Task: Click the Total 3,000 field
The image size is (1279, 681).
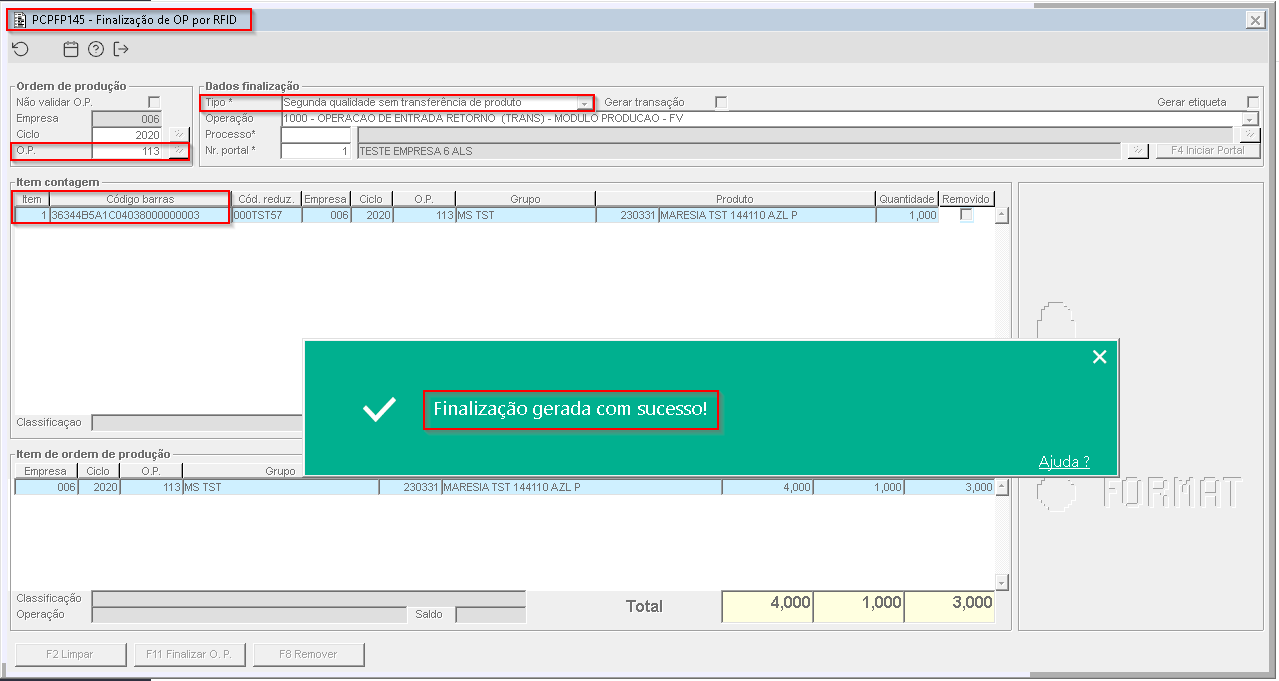Action: (950, 606)
